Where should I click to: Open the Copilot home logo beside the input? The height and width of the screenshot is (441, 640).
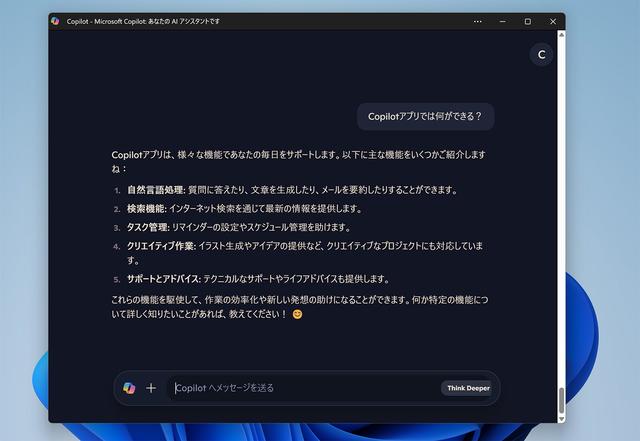129,388
